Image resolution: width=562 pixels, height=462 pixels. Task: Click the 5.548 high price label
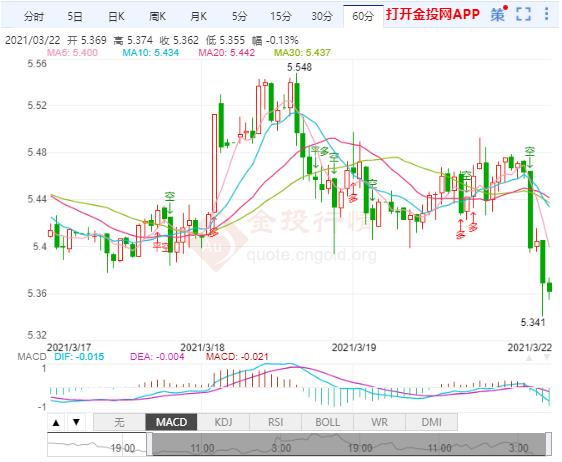click(299, 67)
